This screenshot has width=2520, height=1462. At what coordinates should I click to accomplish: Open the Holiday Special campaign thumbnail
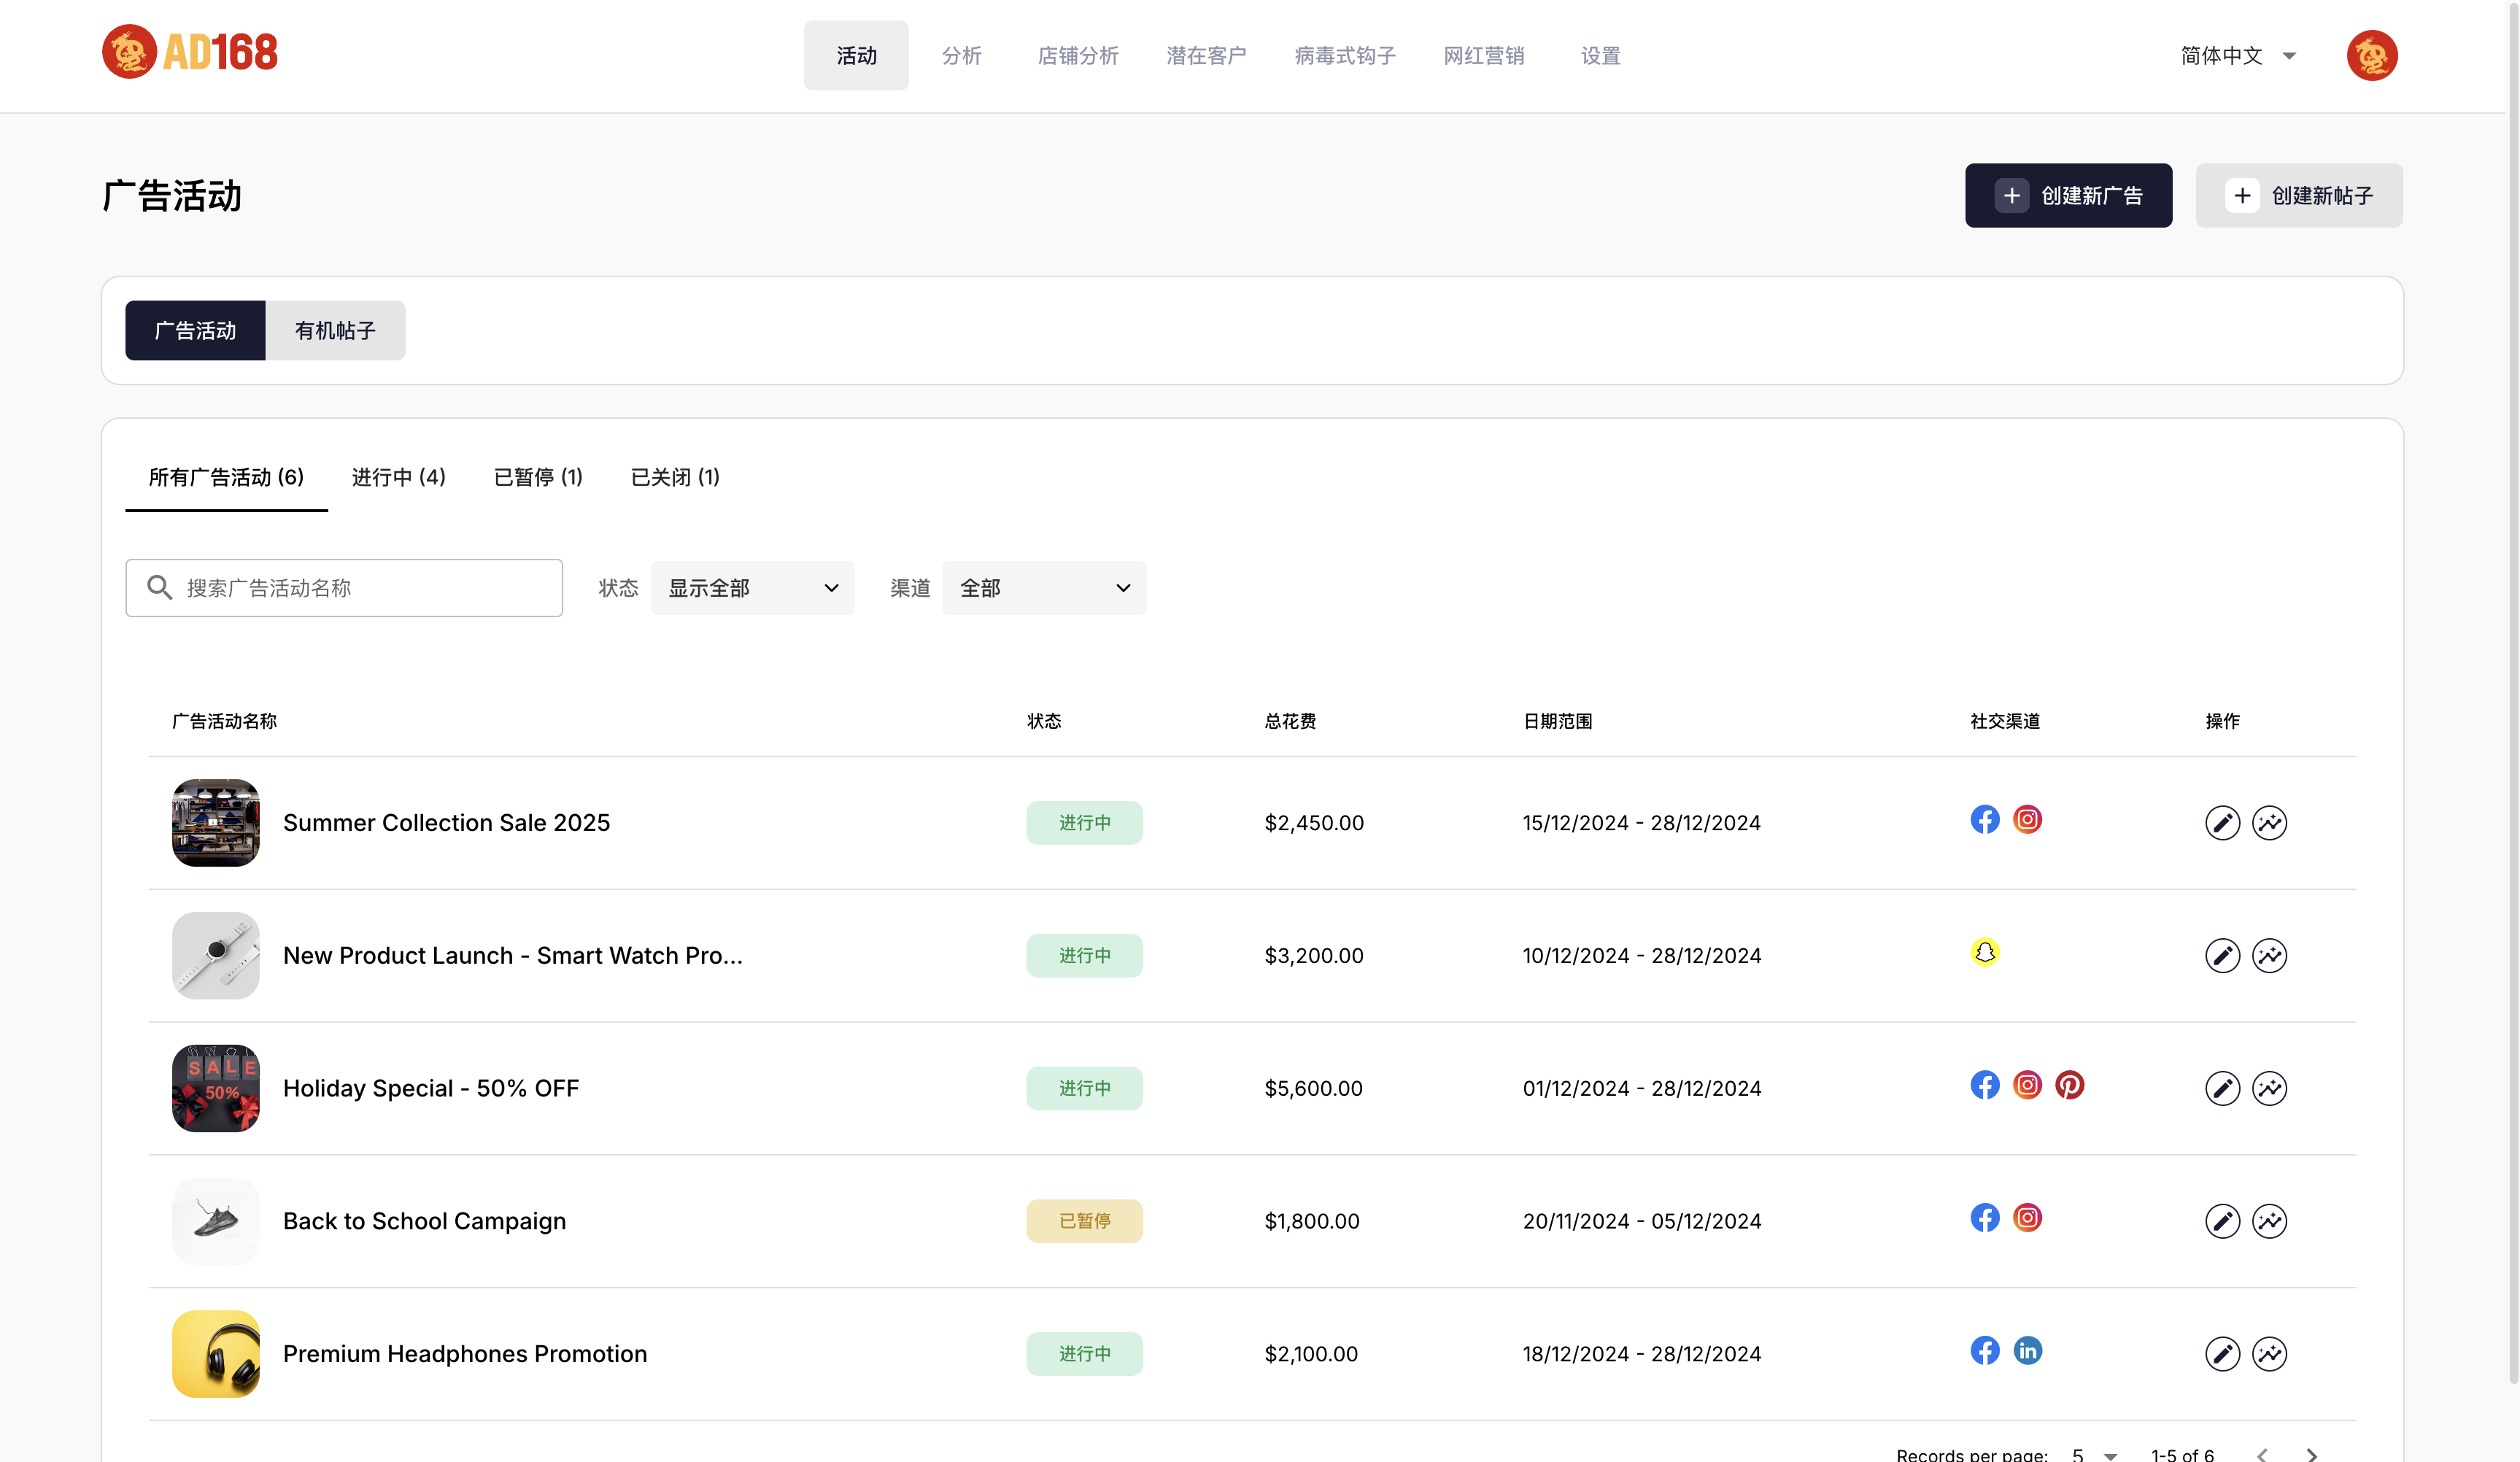point(216,1088)
